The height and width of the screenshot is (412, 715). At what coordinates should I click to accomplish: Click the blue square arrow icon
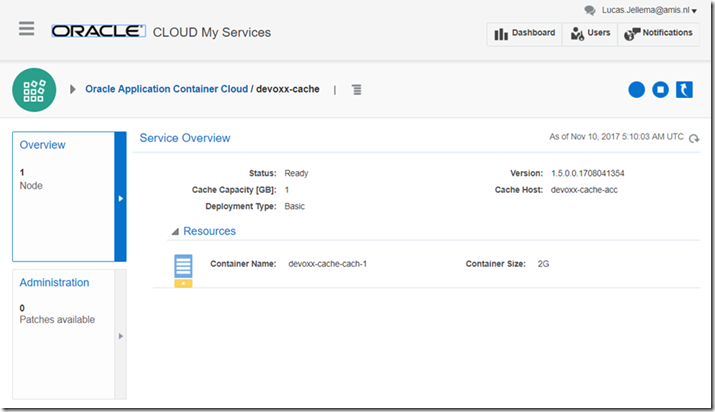click(x=684, y=90)
